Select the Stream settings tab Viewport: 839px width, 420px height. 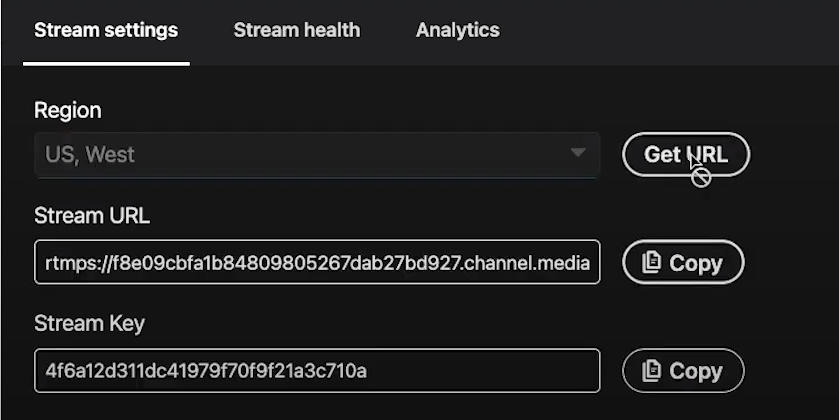pos(106,30)
